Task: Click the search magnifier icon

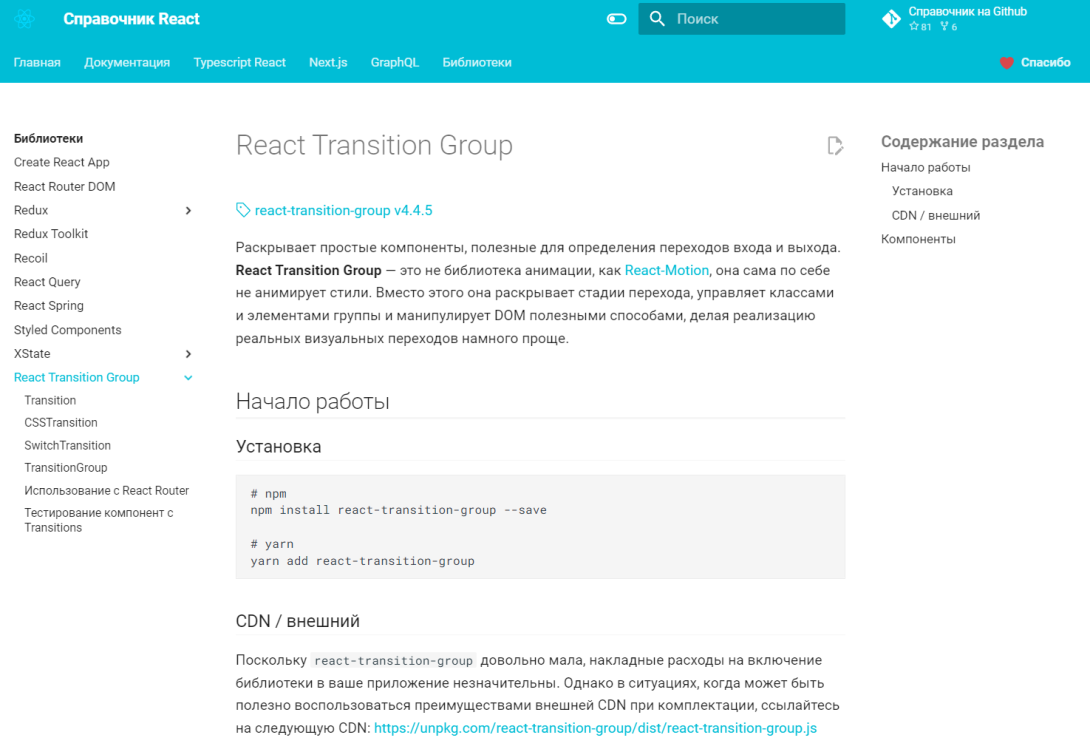Action: tap(657, 19)
